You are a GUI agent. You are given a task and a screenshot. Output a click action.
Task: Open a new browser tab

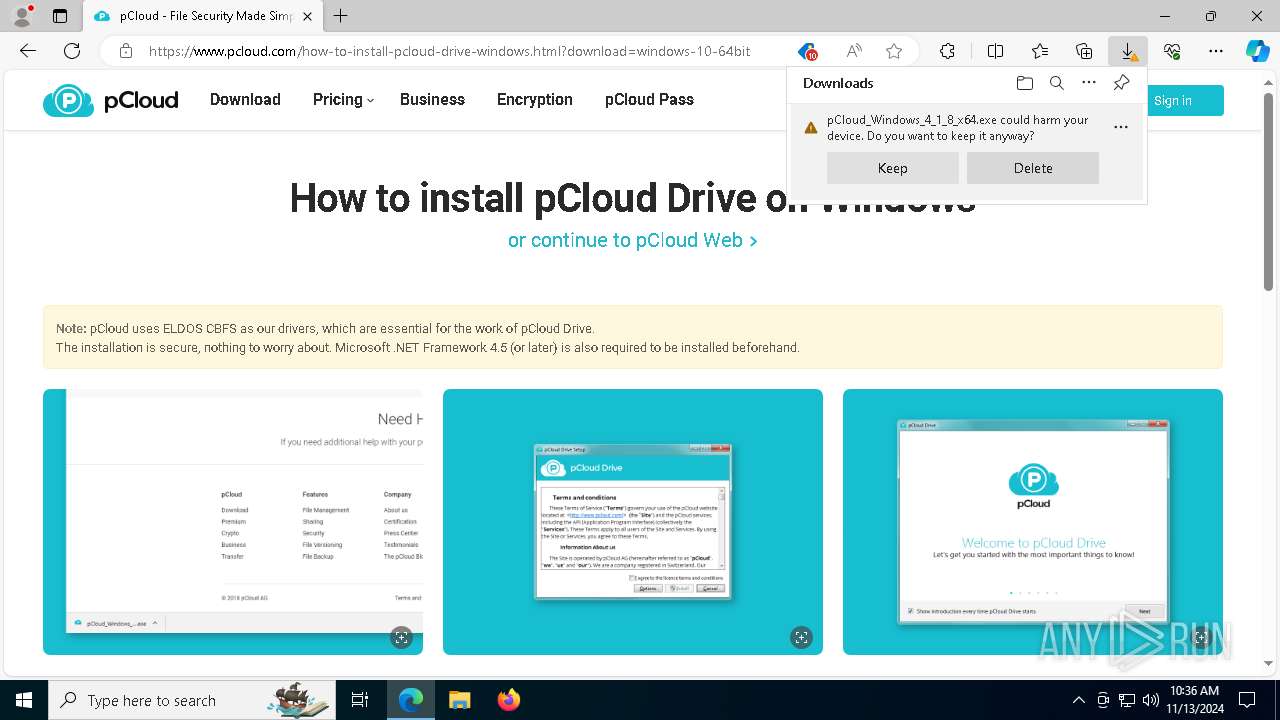340,16
